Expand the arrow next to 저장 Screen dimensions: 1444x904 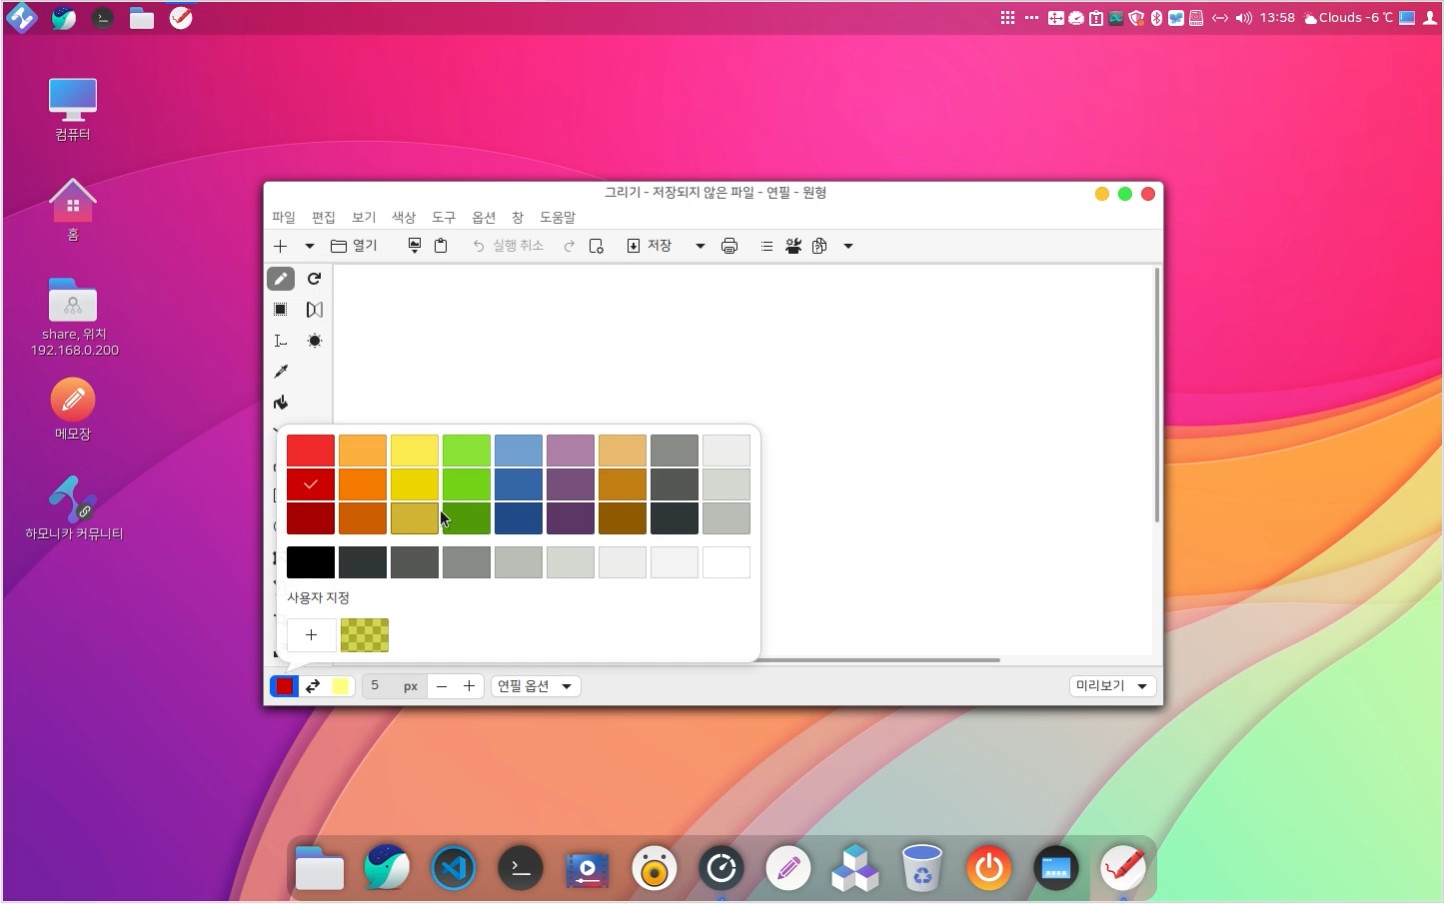700,246
